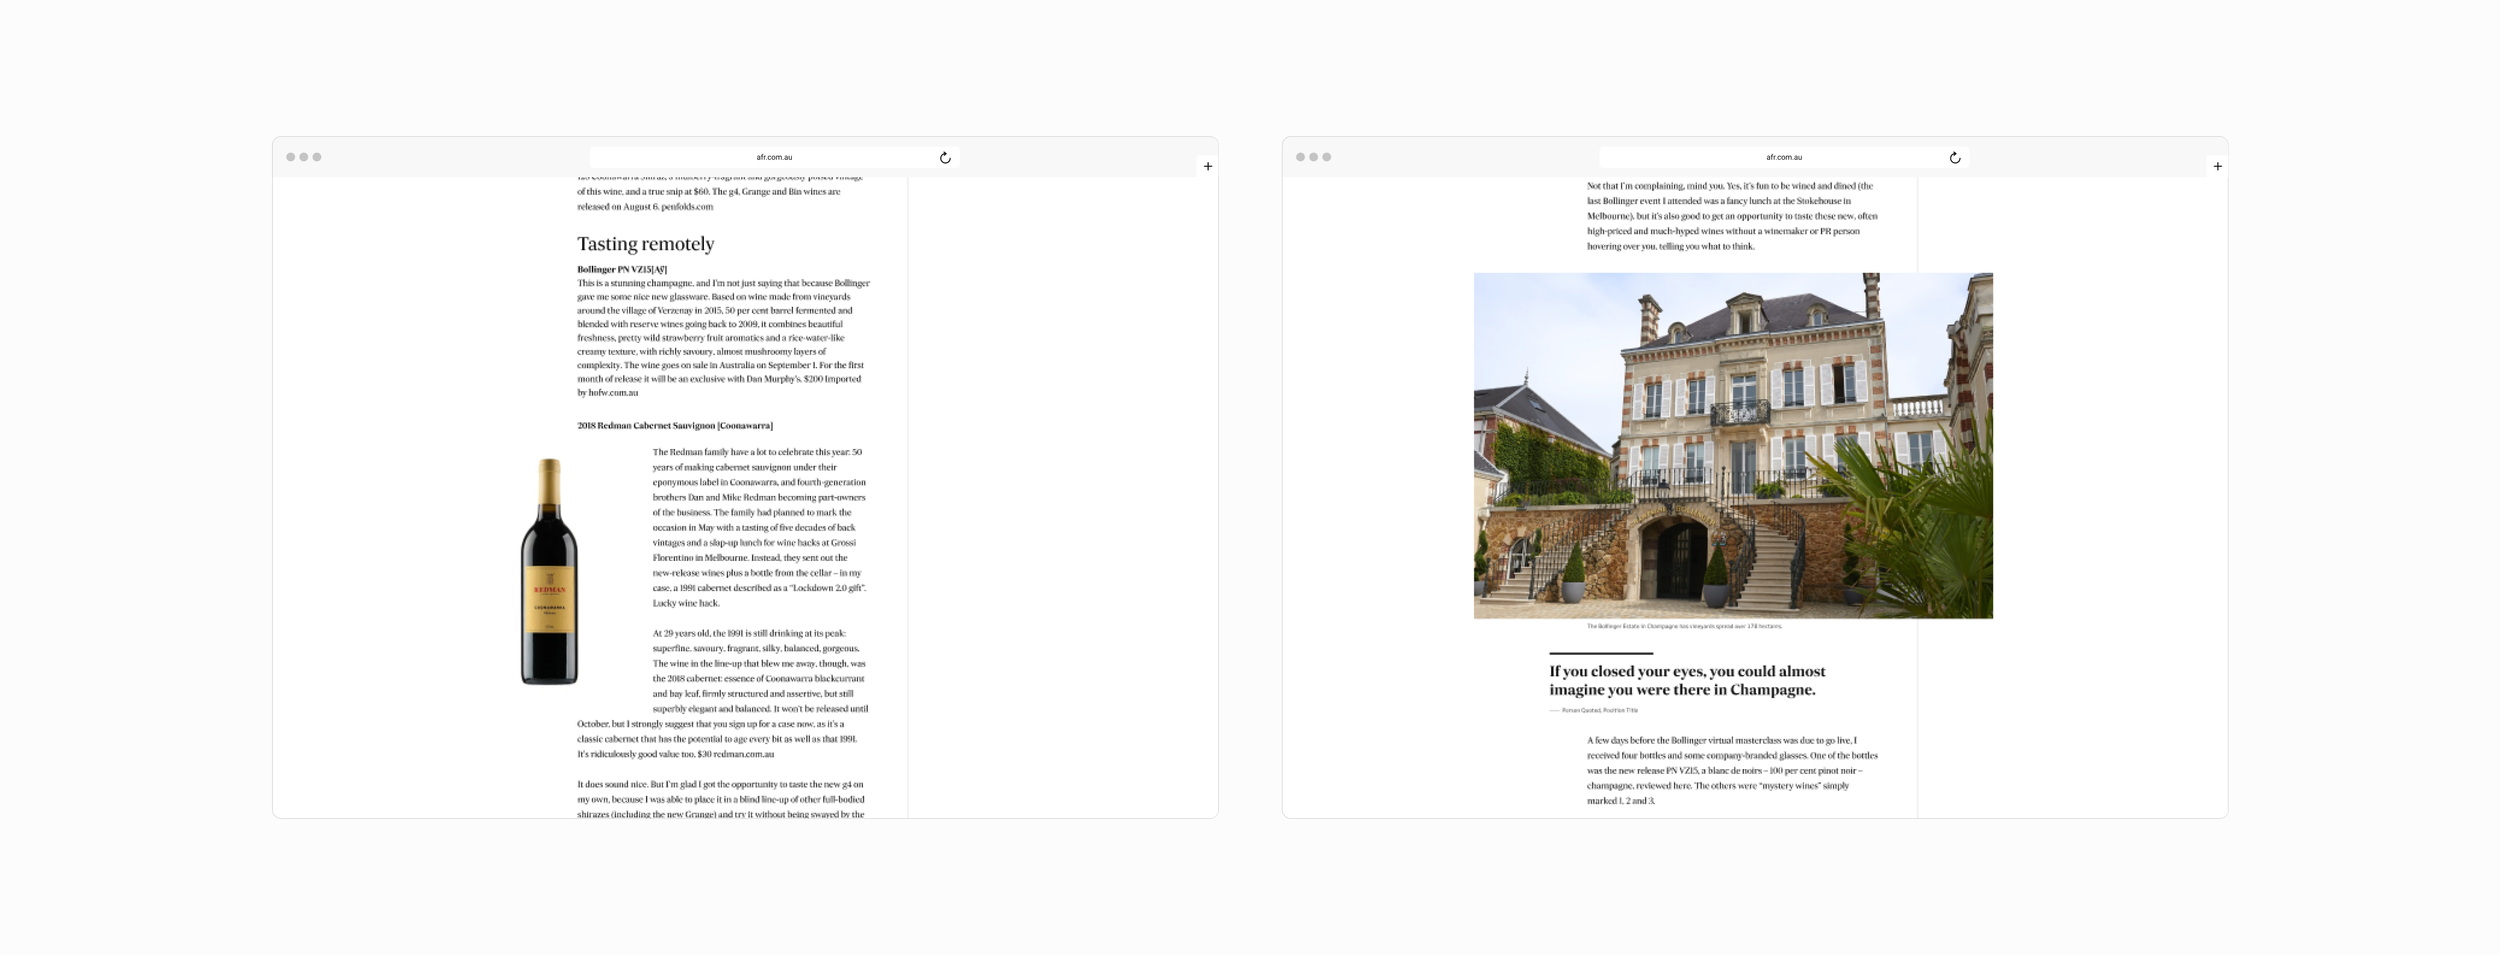Close the right browser window

coord(1301,157)
